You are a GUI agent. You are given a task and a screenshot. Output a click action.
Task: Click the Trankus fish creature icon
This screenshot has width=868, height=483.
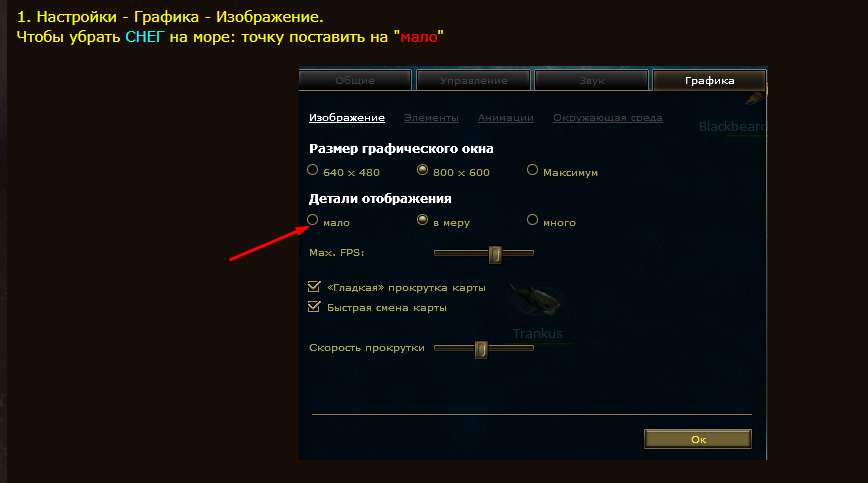tap(535, 299)
